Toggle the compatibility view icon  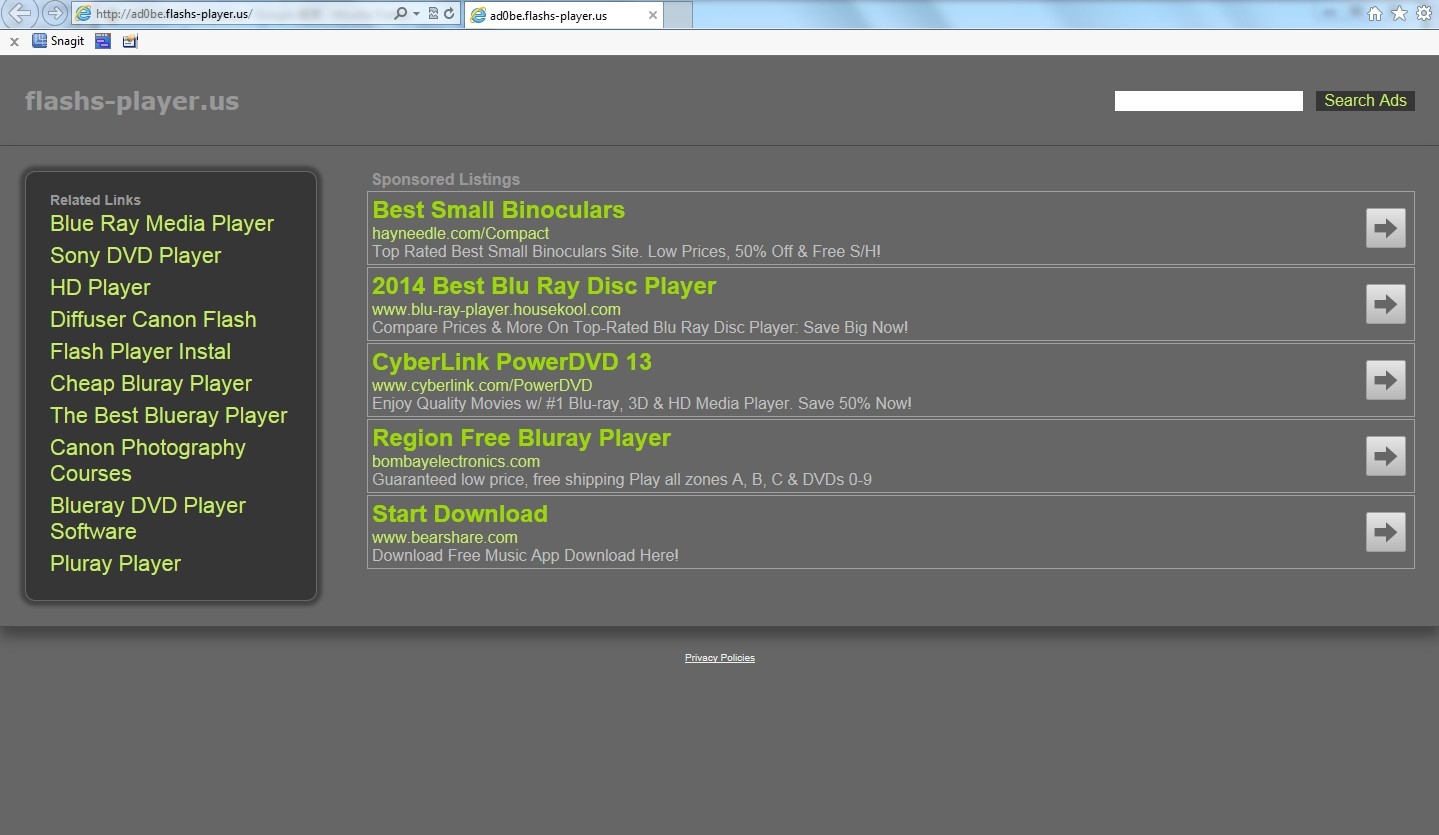click(432, 14)
